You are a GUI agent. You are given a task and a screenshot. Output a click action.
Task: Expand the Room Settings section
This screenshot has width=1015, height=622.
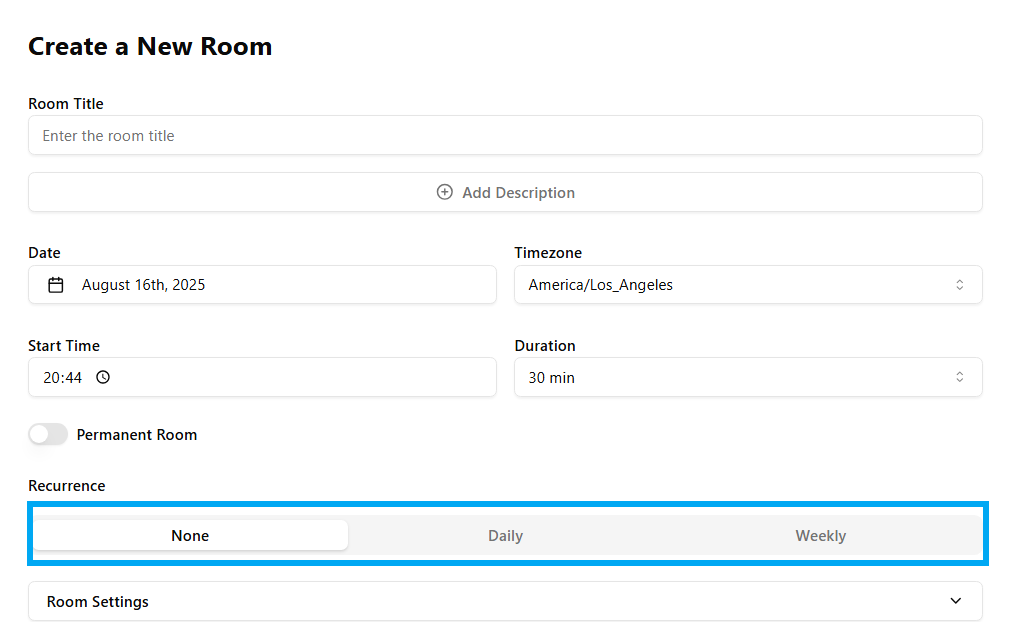point(505,602)
